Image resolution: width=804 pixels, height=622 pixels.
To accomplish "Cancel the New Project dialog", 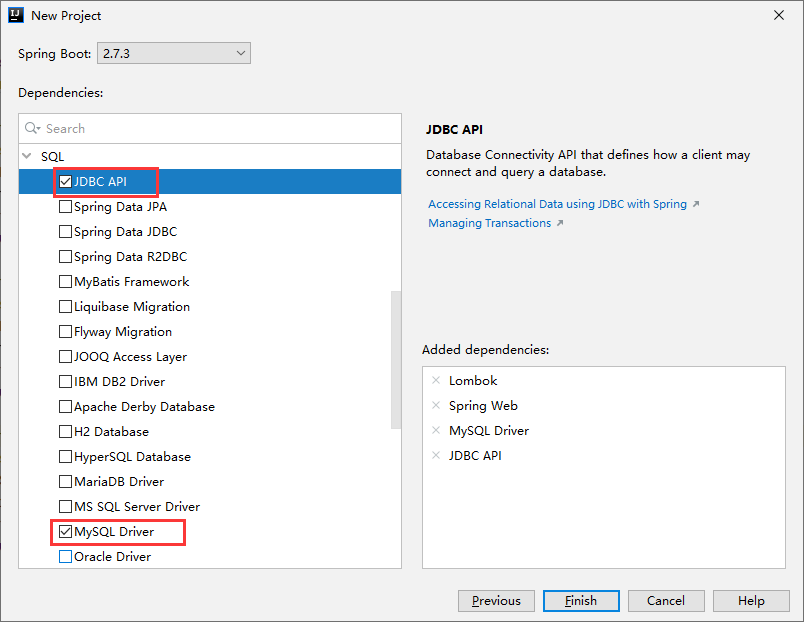I will 666,600.
